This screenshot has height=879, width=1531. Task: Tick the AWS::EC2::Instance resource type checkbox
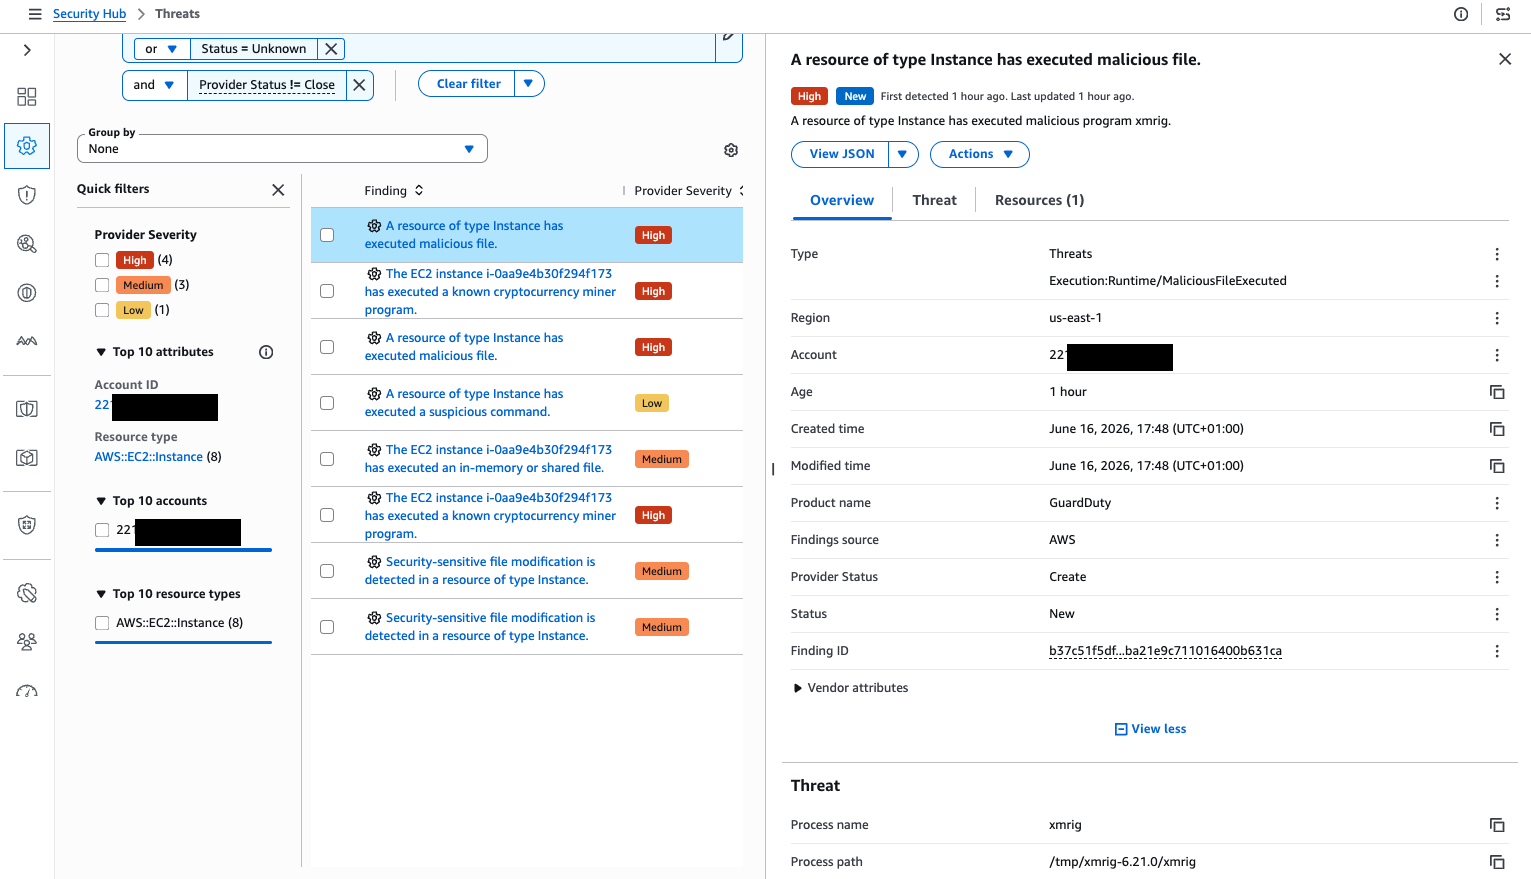pos(102,623)
